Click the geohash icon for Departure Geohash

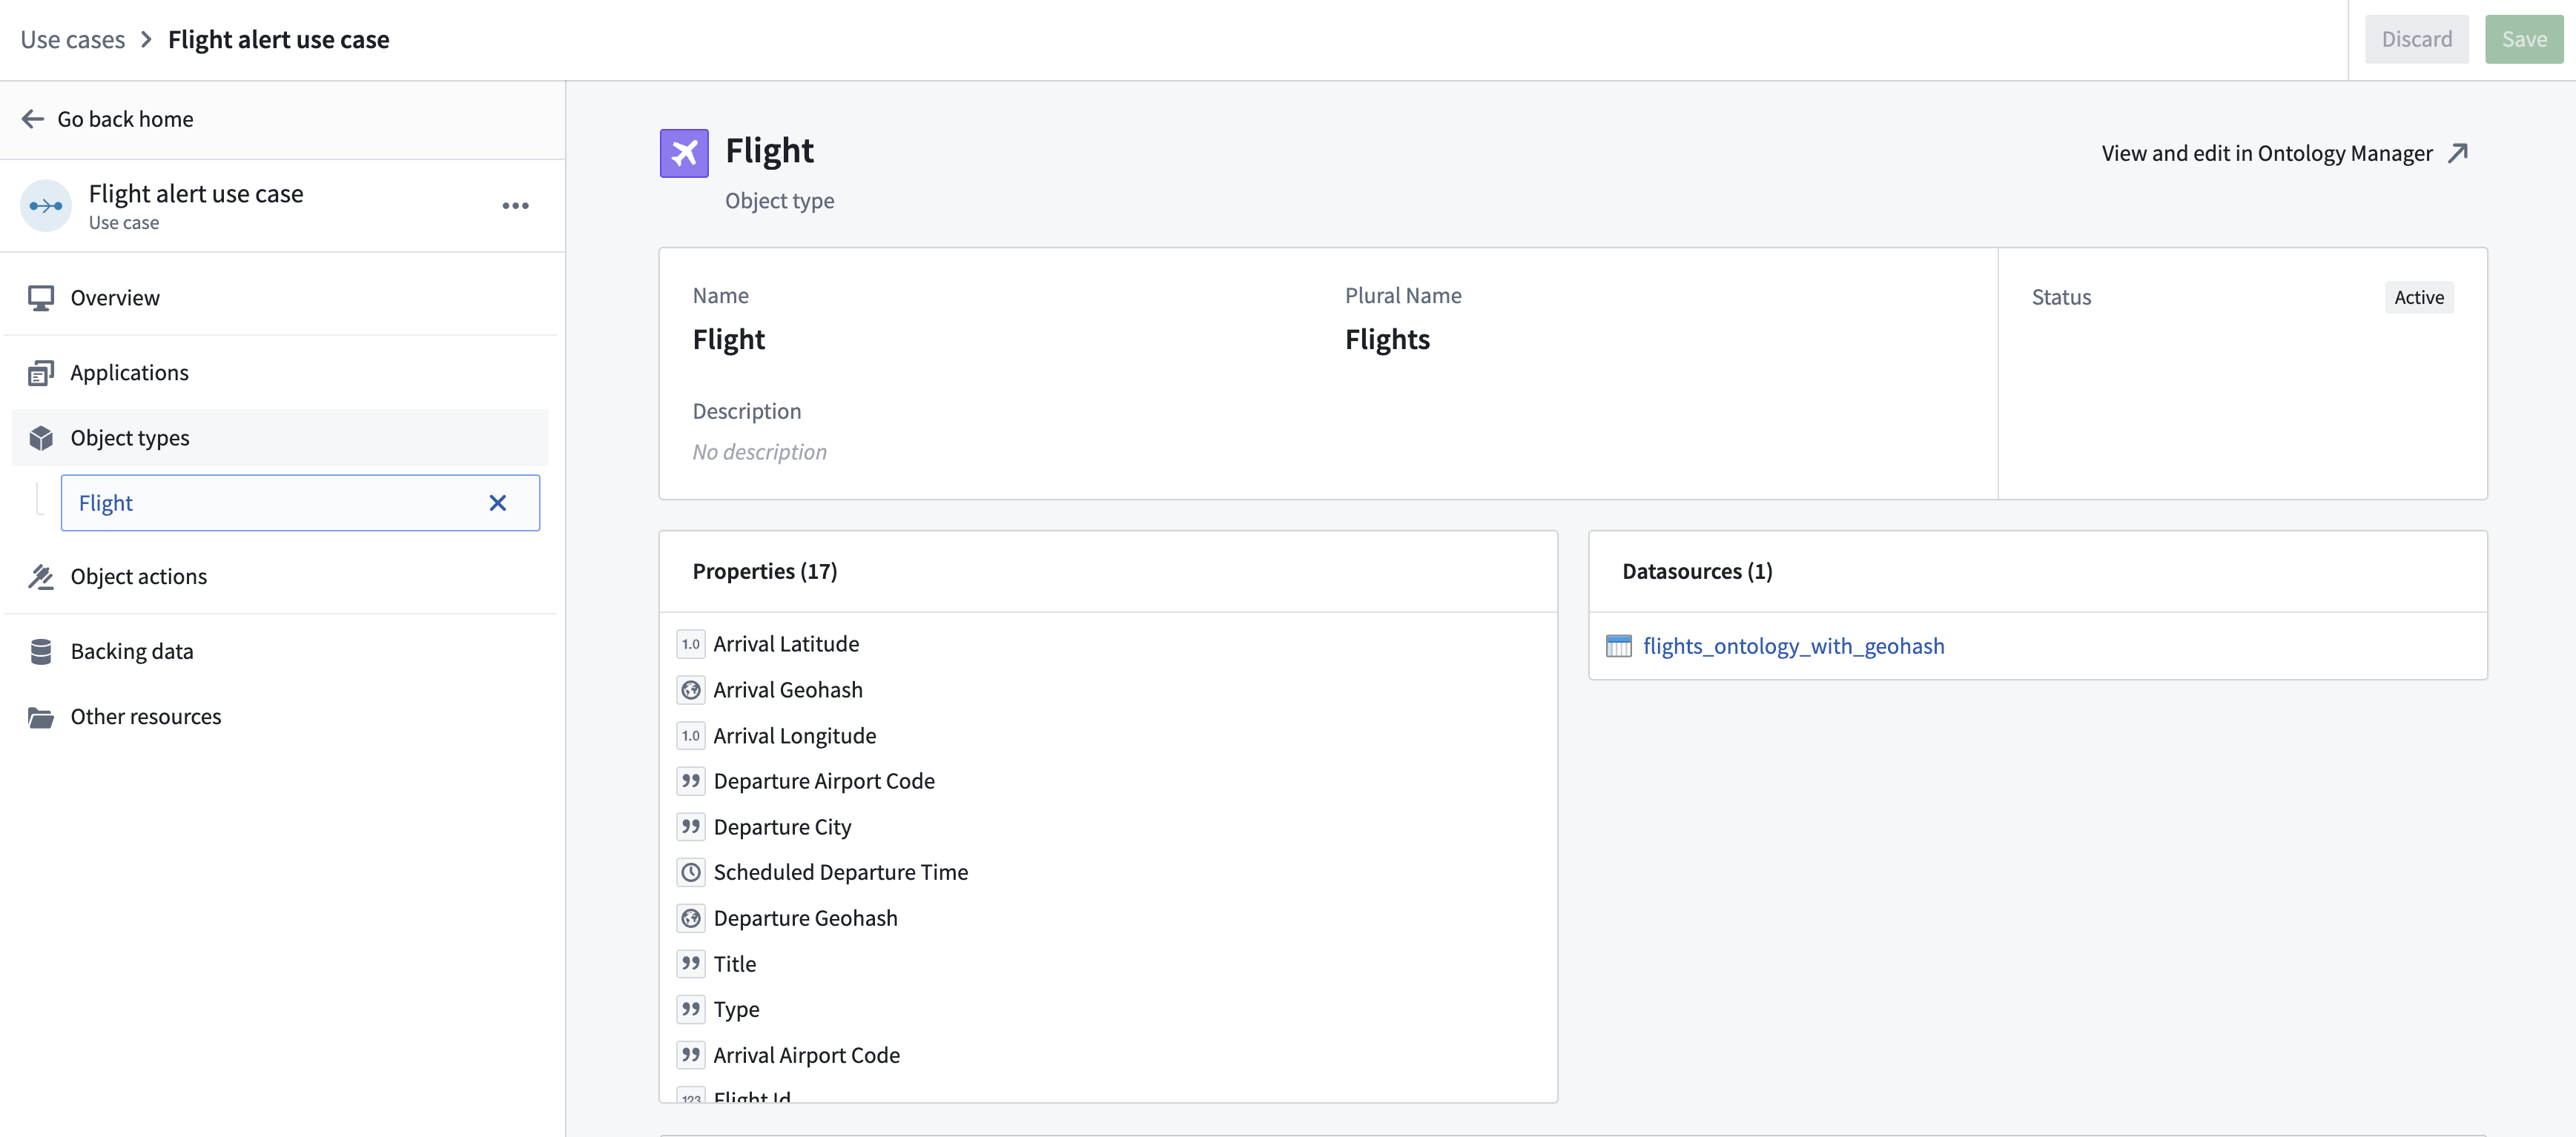(x=691, y=918)
